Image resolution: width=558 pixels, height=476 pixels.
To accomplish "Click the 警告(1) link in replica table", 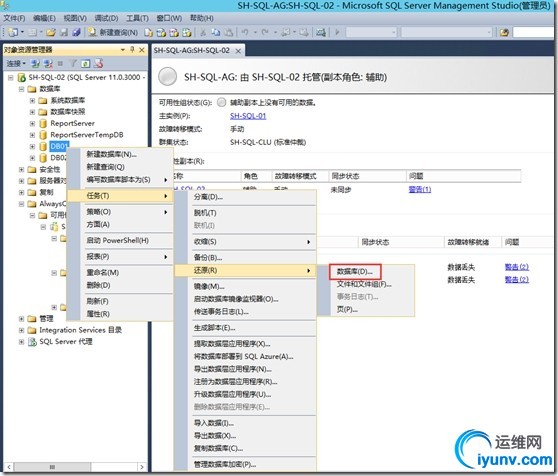I will 420,189.
